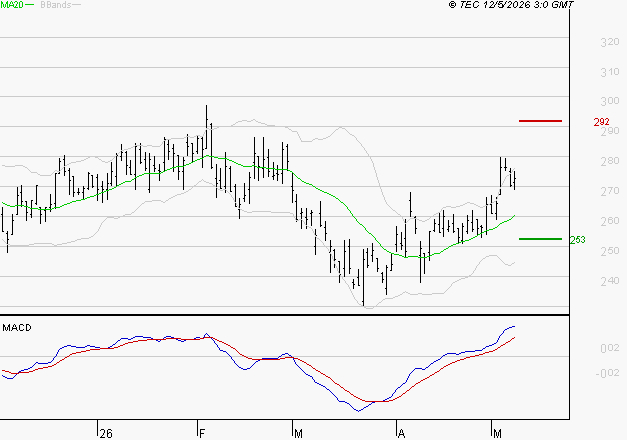Click the 240 price axis label
Image resolution: width=627 pixels, height=440 pixels.
tap(610, 281)
